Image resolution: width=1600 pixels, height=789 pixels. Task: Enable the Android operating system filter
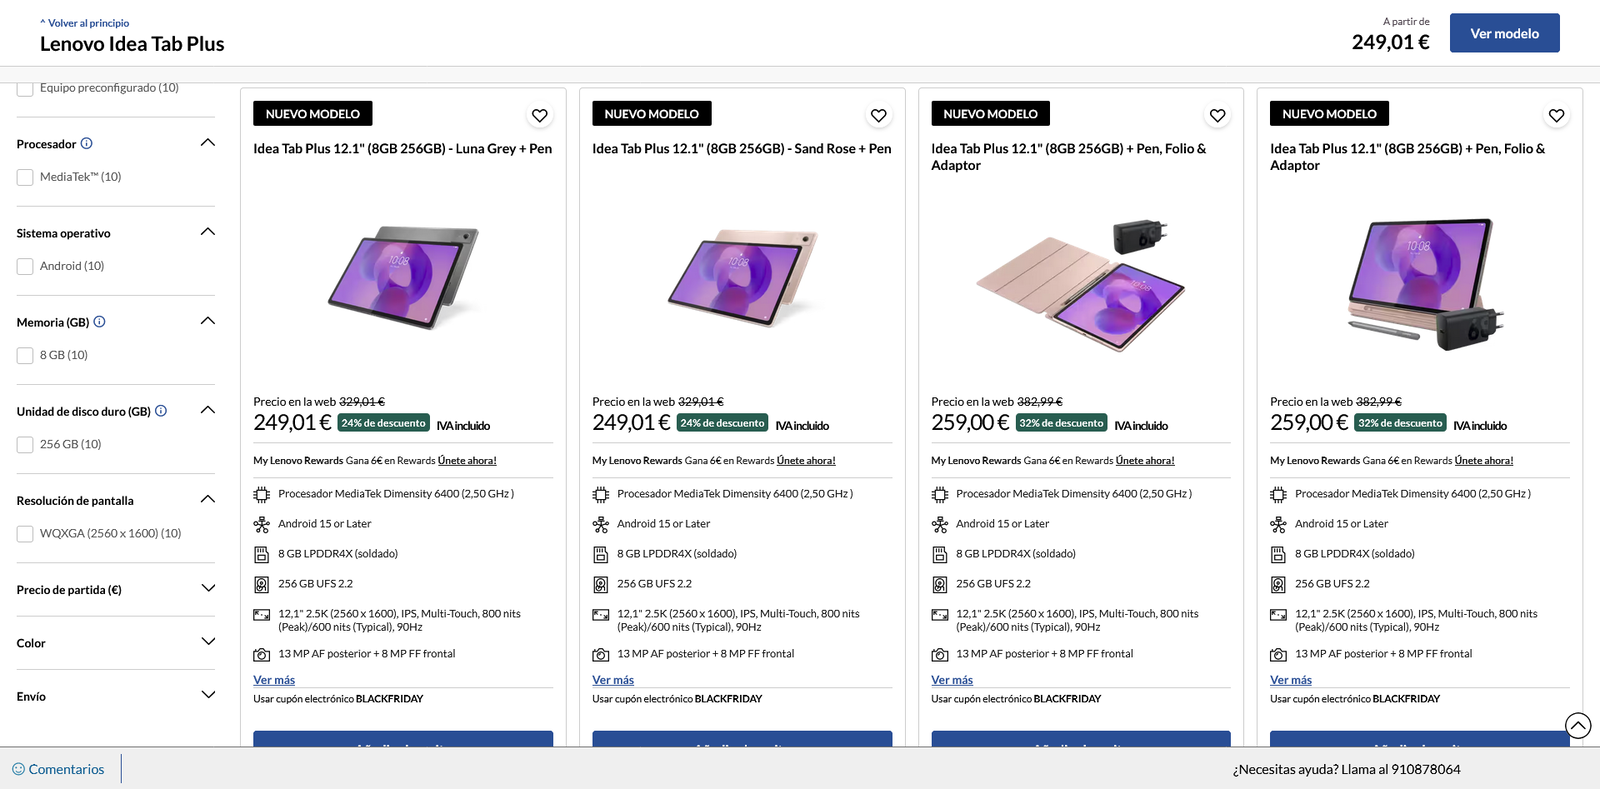point(24,266)
